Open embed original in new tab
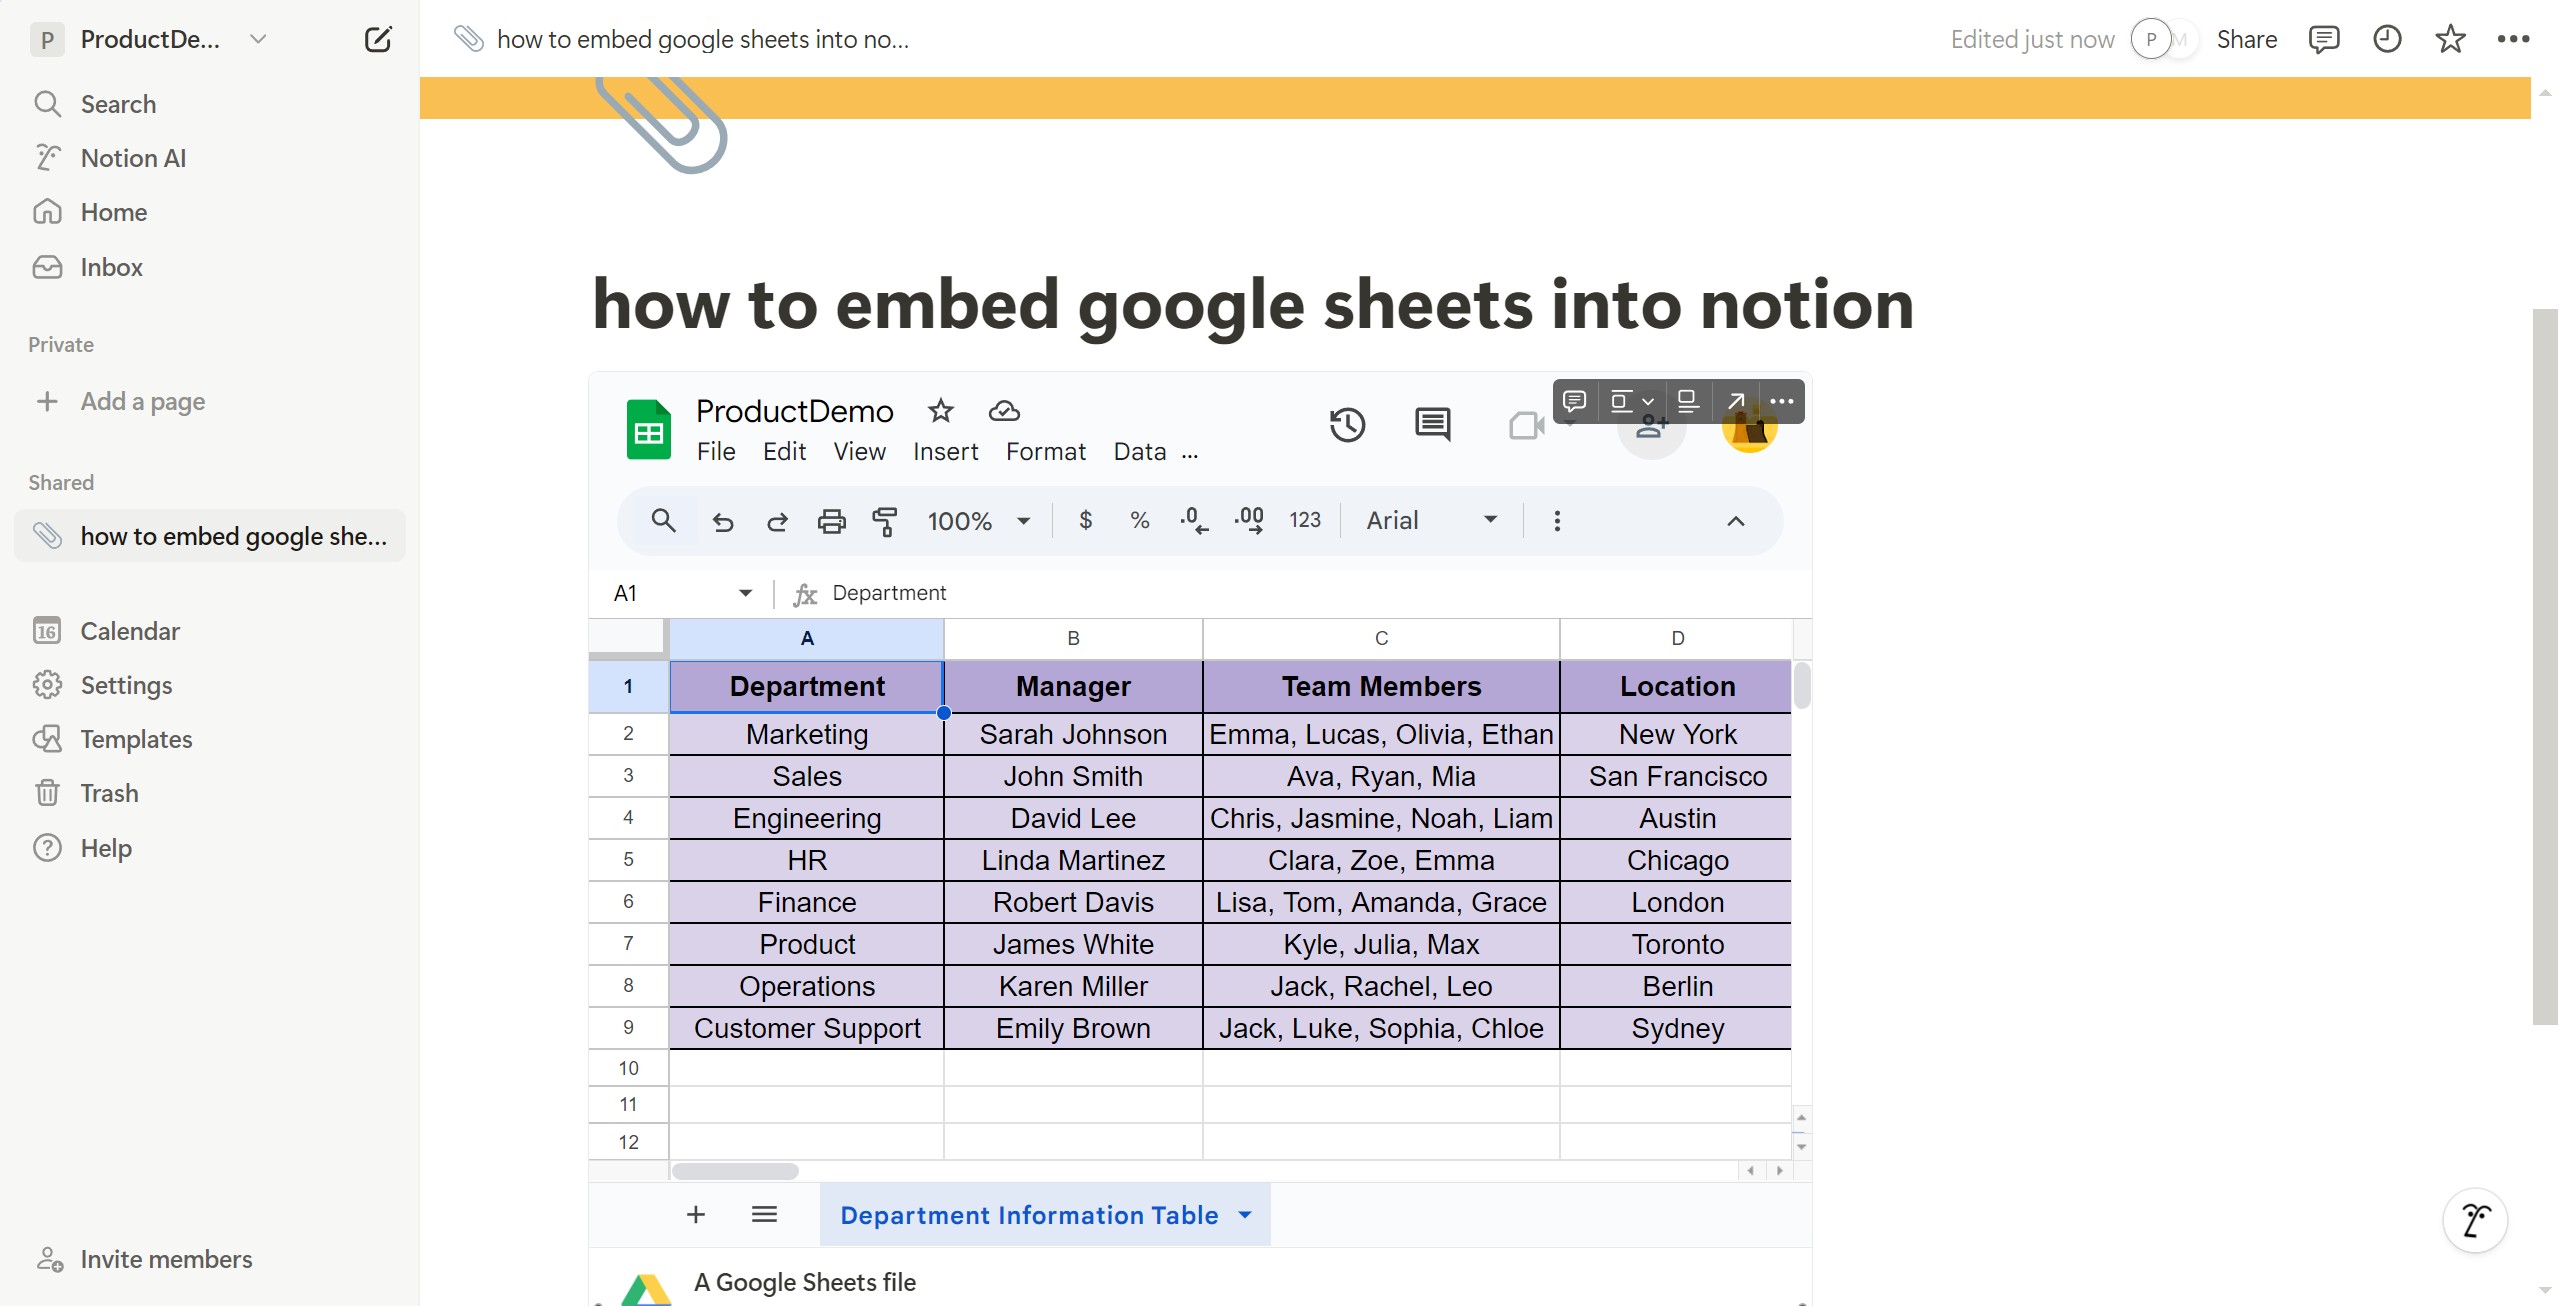Image resolution: width=2561 pixels, height=1306 pixels. click(x=1736, y=401)
